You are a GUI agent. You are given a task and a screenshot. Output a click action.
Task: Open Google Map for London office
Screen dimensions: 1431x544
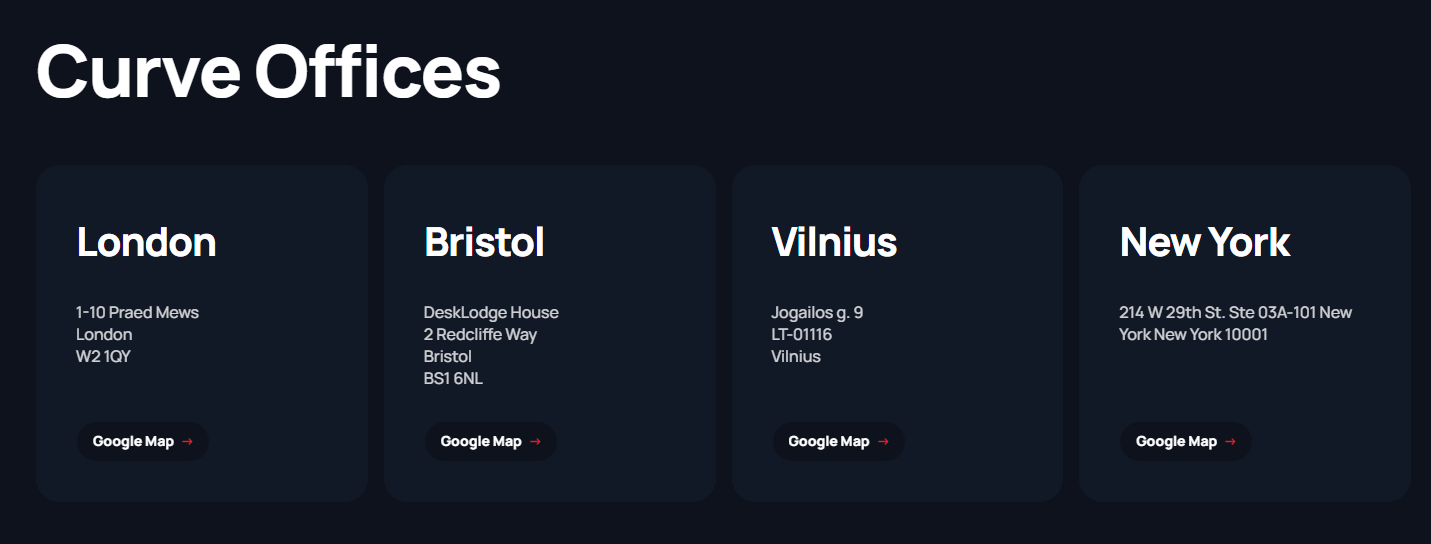pyautogui.click(x=134, y=442)
